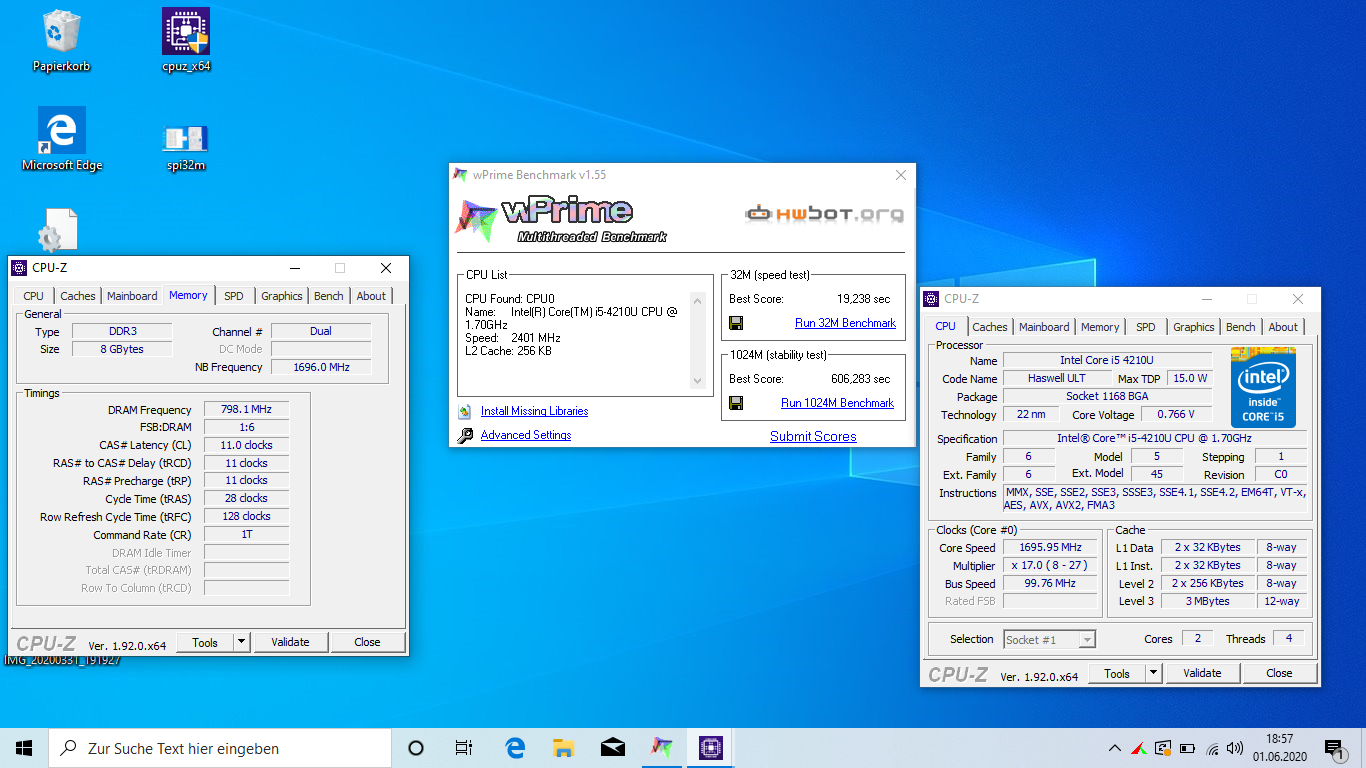Screen dimensions: 1366x768
Task: Open Cortana circle icon on taskbar
Action: pyautogui.click(x=416, y=748)
